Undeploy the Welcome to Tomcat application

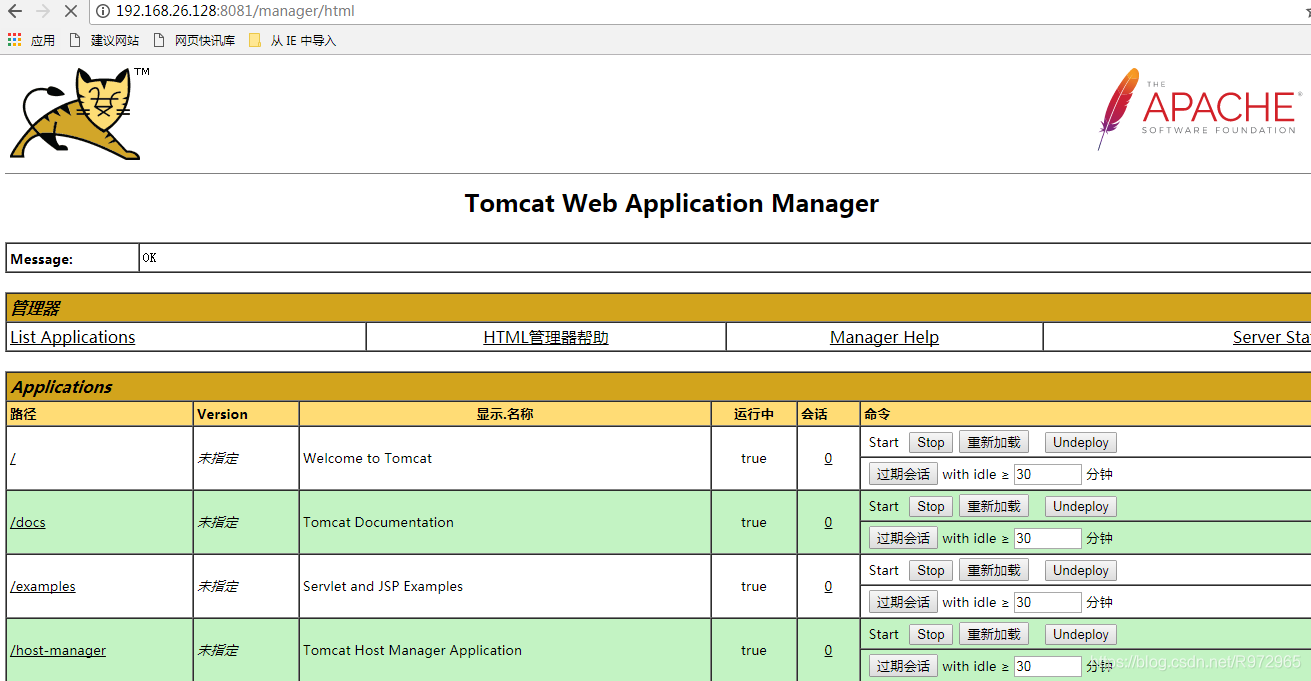click(x=1081, y=442)
